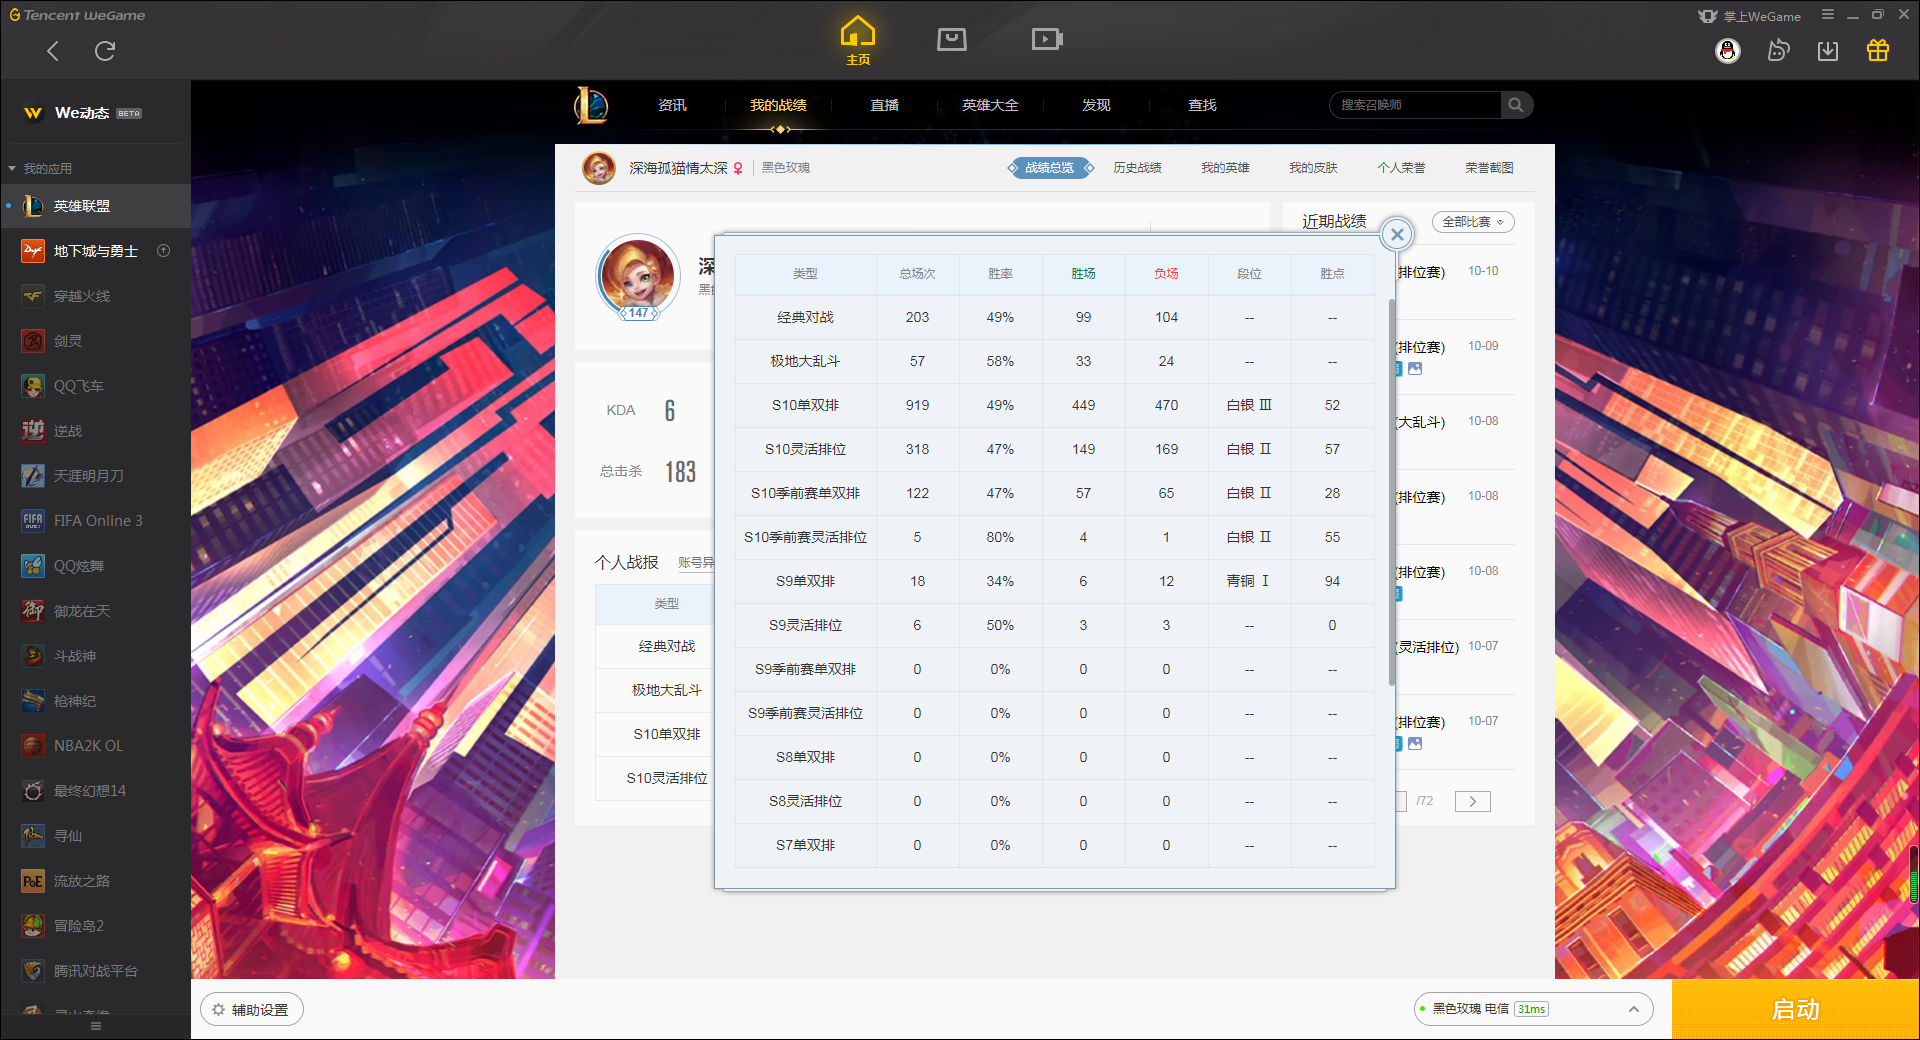The image size is (1920, 1040).
Task: Expand the 黑色玫瑰 电信 server selector
Action: [1533, 1009]
